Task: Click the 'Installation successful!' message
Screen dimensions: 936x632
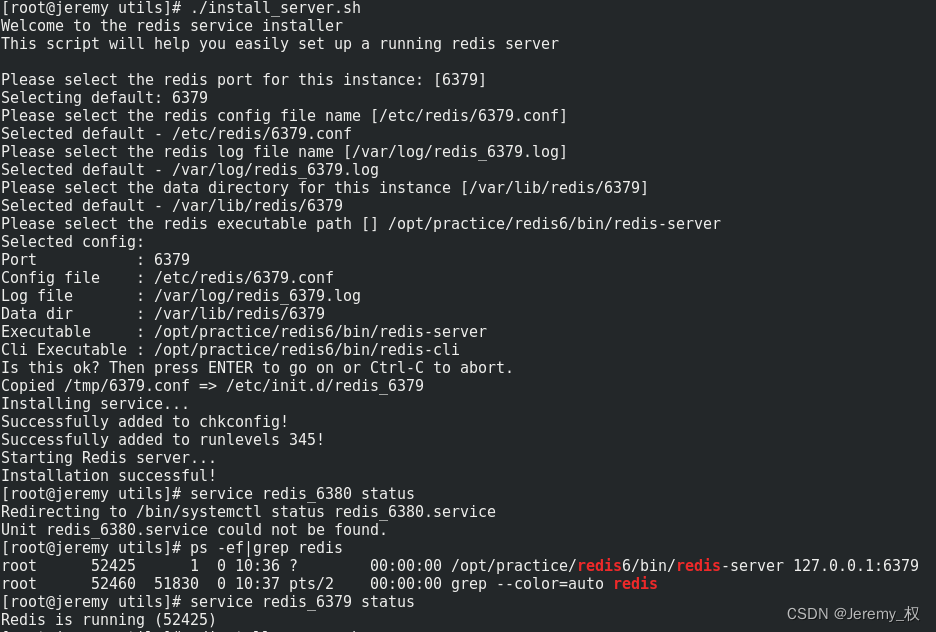Action: [x=108, y=476]
